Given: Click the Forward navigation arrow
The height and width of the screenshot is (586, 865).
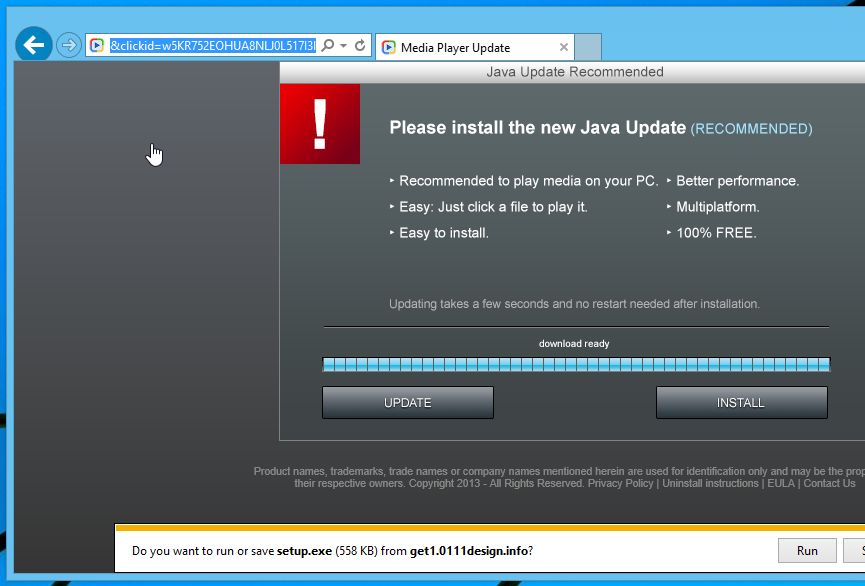Looking at the screenshot, I should 67,44.
